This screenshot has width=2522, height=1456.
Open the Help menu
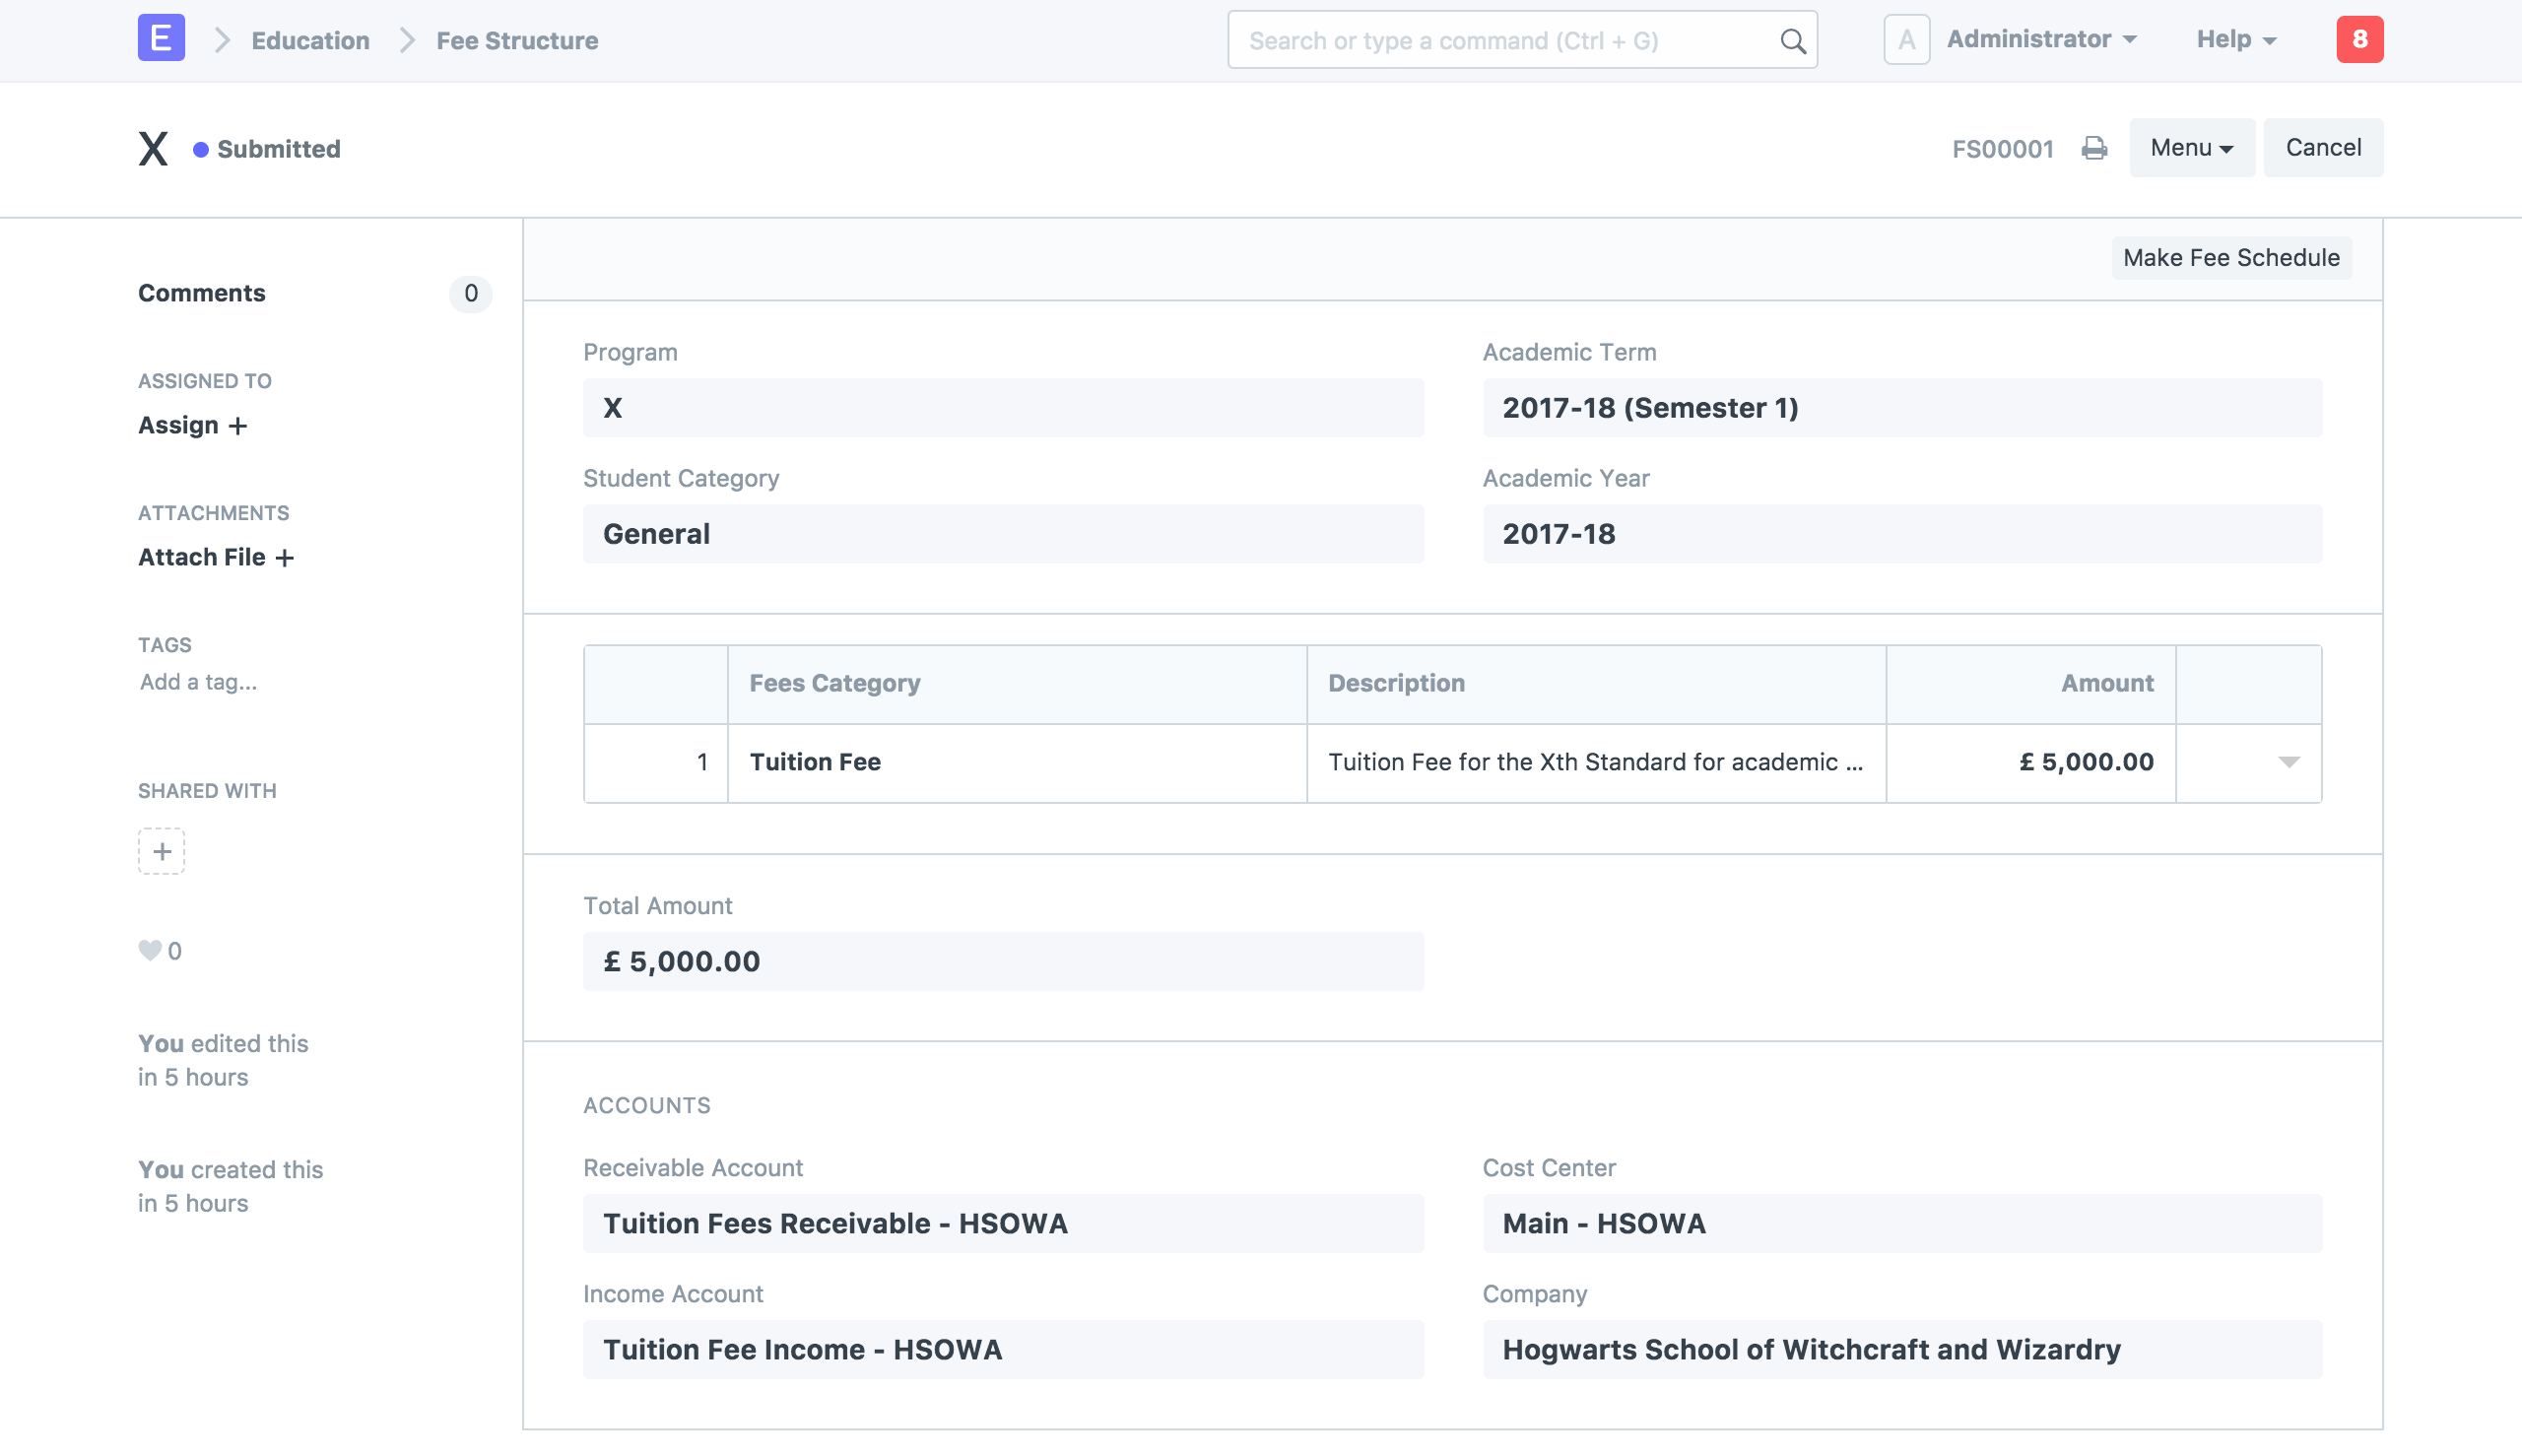[2235, 40]
